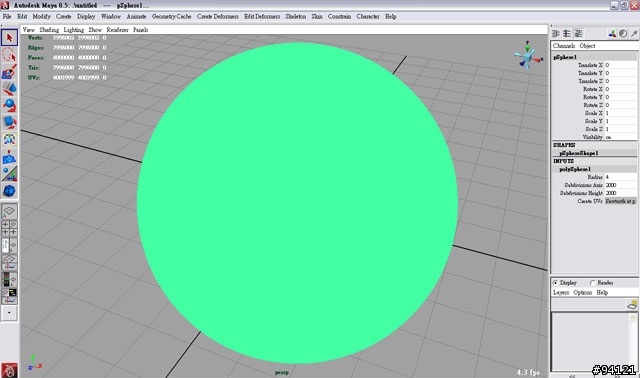Select the Persp/Outliner layout icon

(9, 246)
